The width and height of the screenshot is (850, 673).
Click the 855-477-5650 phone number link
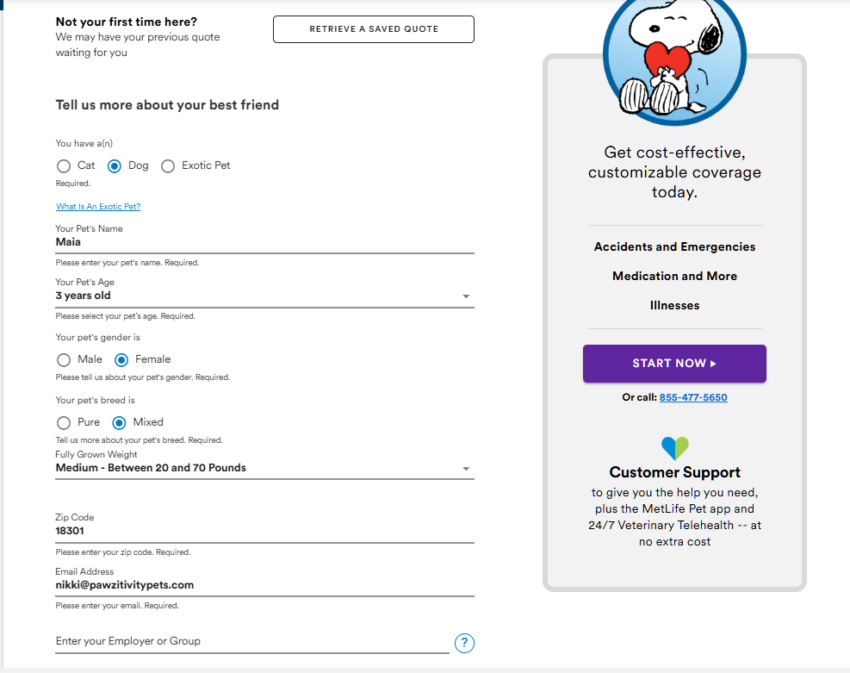click(x=693, y=397)
